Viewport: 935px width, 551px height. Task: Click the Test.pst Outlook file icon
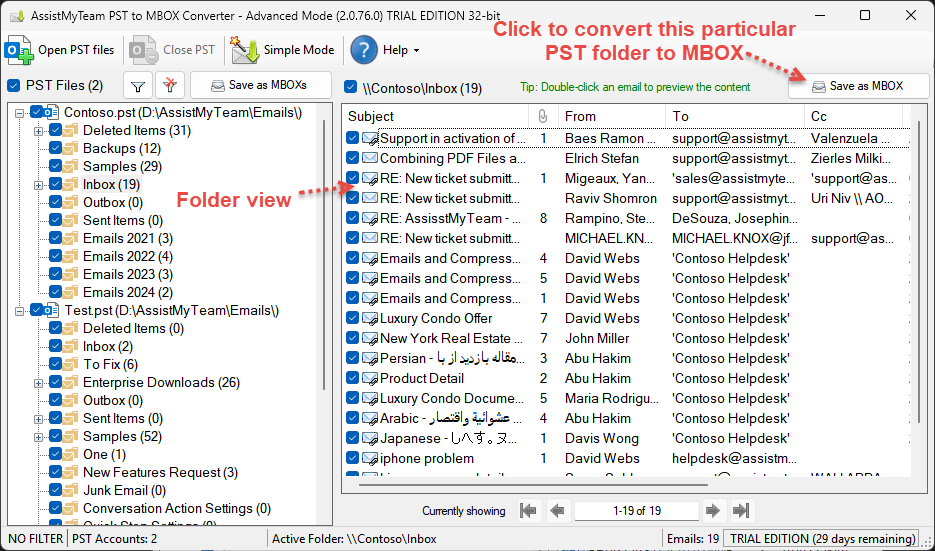[x=51, y=310]
